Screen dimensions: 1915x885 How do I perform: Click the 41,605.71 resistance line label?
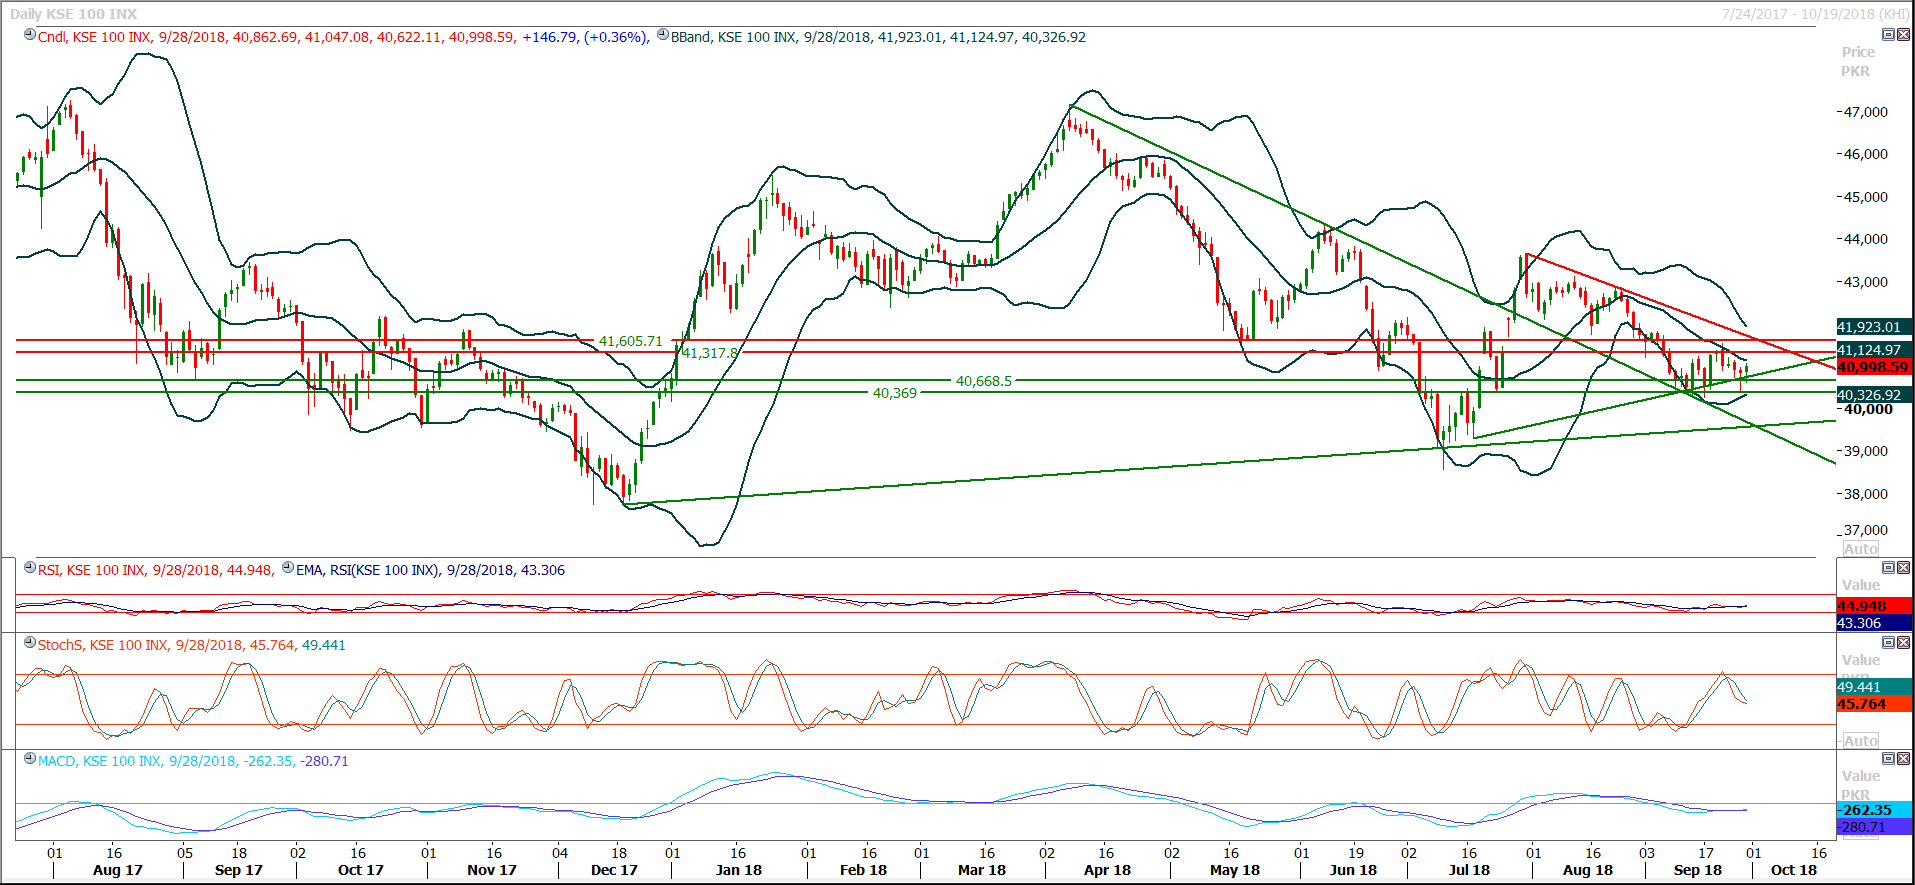click(x=630, y=341)
